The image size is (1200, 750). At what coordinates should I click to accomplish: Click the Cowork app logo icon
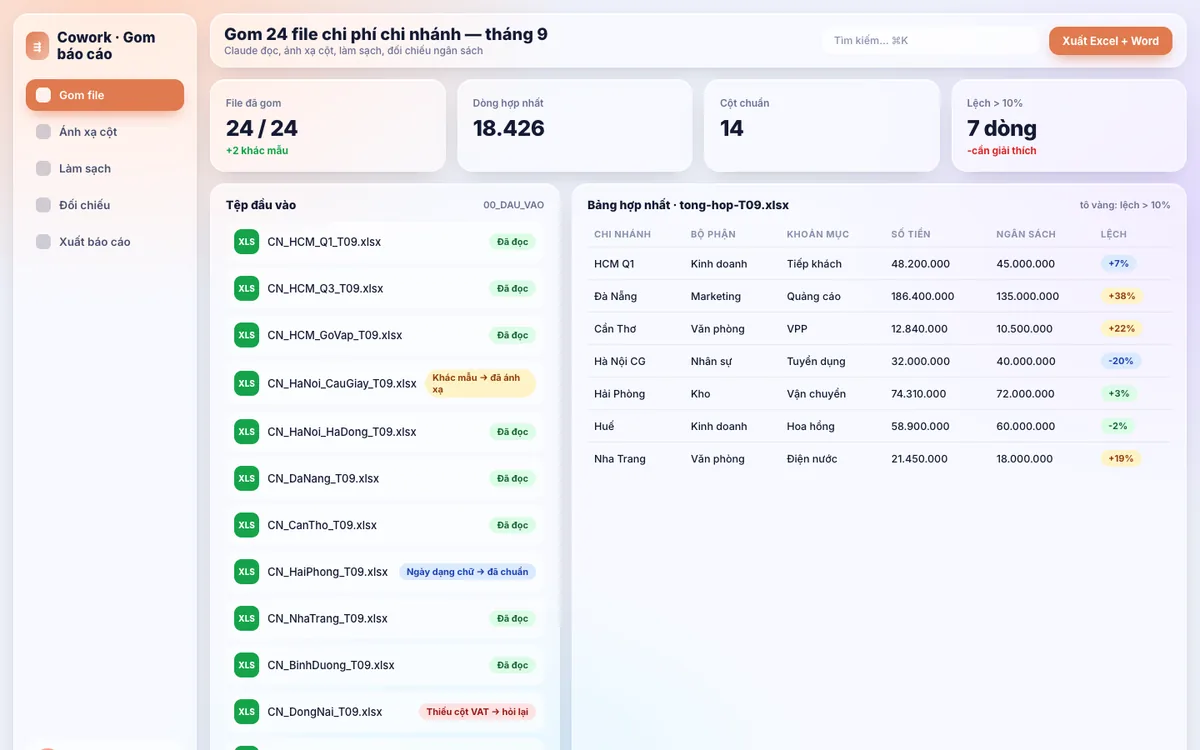[37, 45]
